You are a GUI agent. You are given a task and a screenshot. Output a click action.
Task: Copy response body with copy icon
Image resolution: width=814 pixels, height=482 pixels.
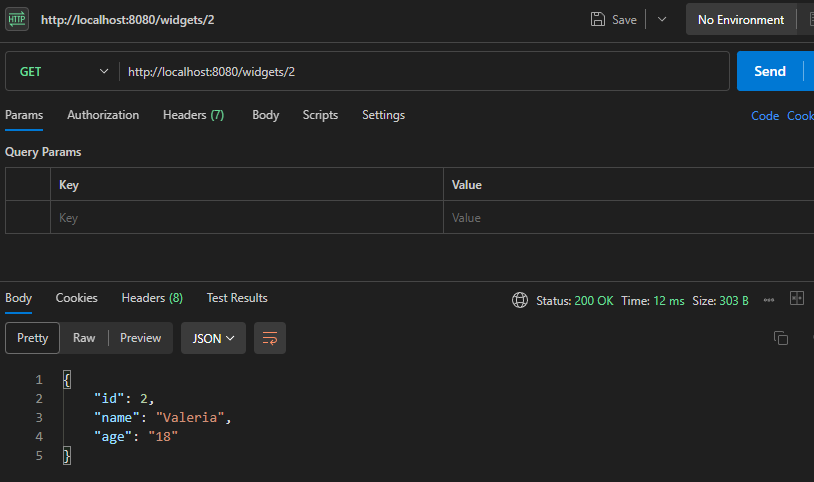point(781,338)
